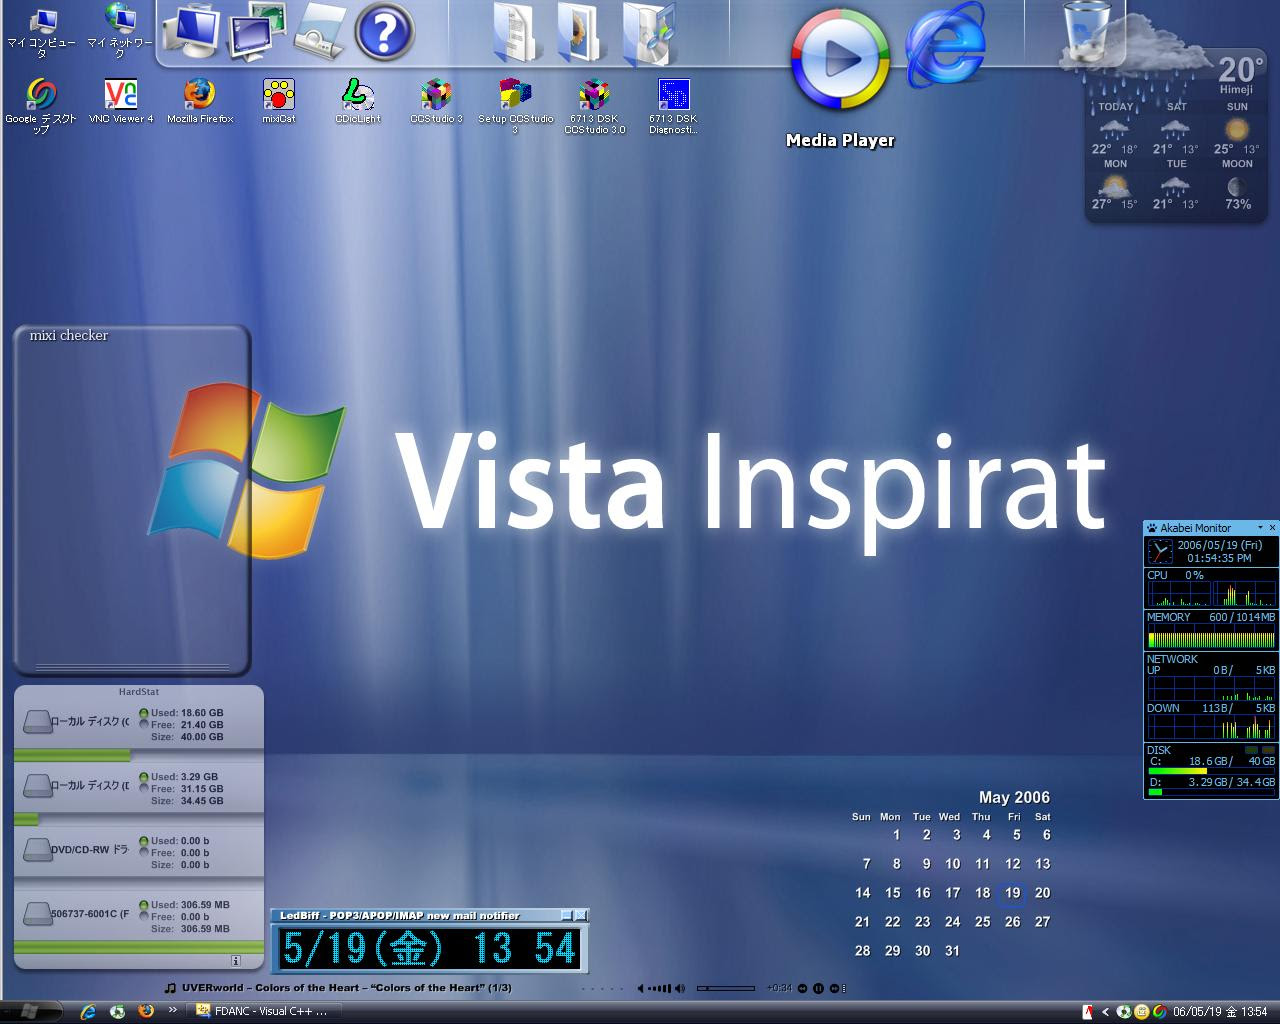Launch Media Player from the dock

(x=840, y=60)
